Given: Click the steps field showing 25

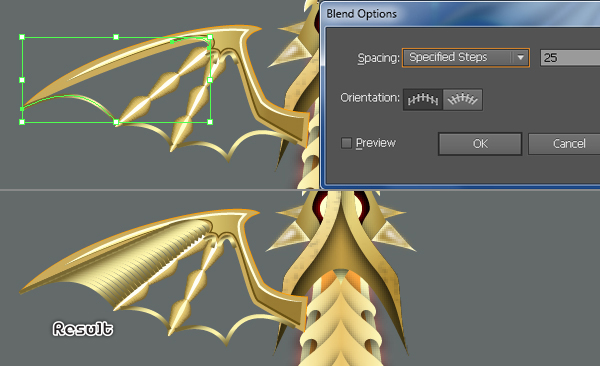Looking at the screenshot, I should coord(570,58).
